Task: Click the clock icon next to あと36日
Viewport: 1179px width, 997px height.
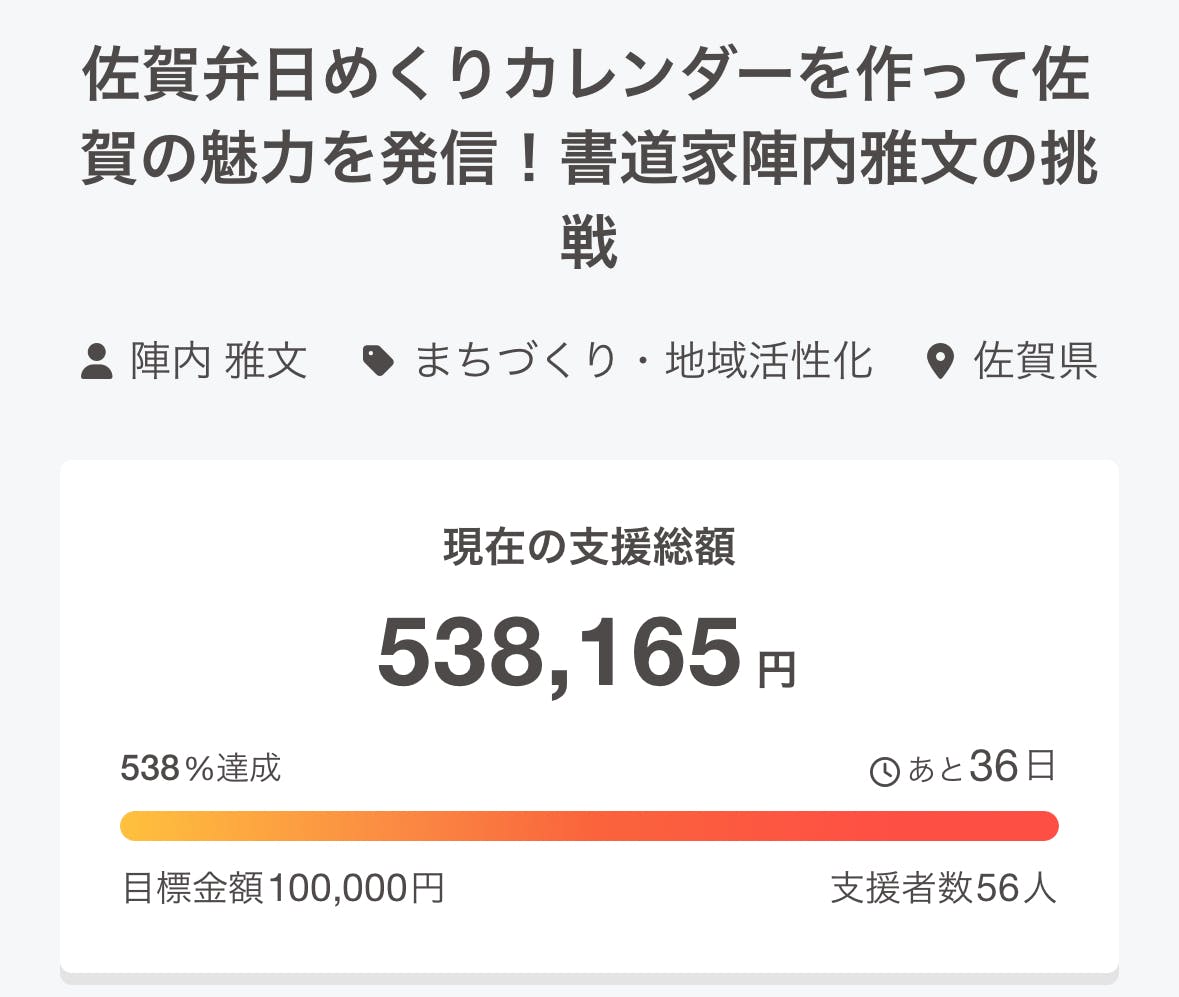Action: point(885,772)
